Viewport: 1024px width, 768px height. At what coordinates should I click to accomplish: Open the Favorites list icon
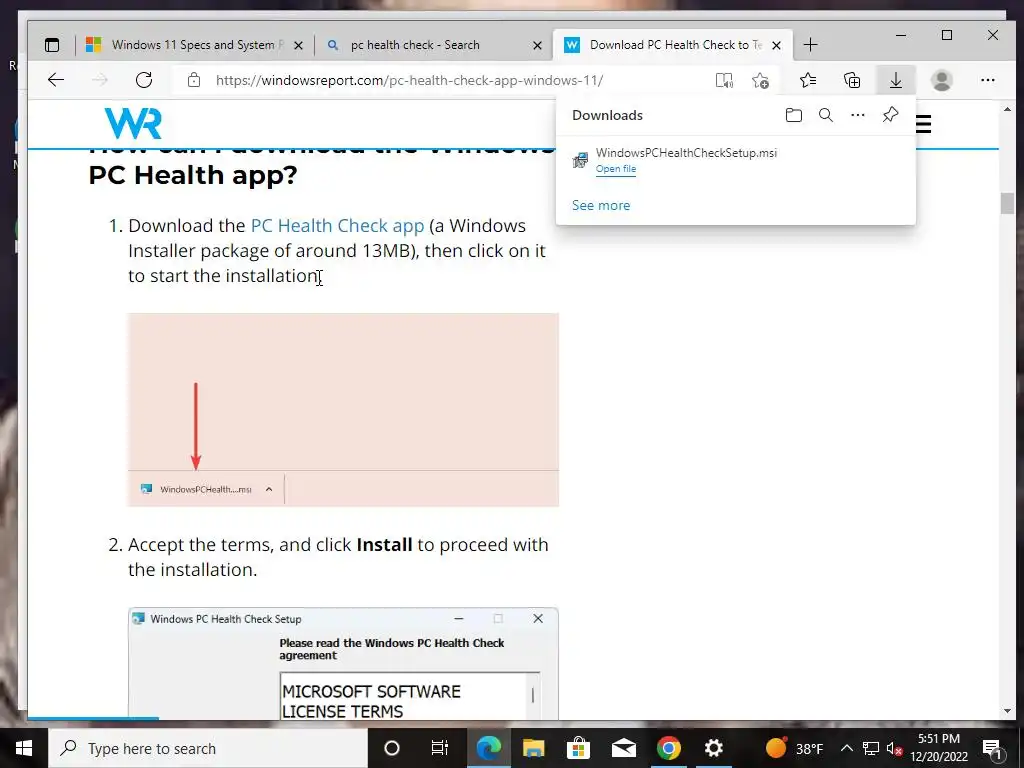pyautogui.click(x=808, y=80)
